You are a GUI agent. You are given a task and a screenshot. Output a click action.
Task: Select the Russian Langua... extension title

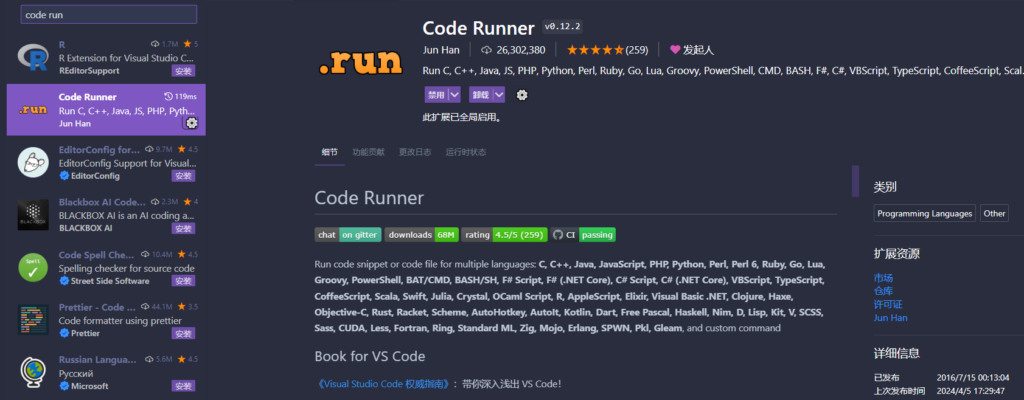98,359
